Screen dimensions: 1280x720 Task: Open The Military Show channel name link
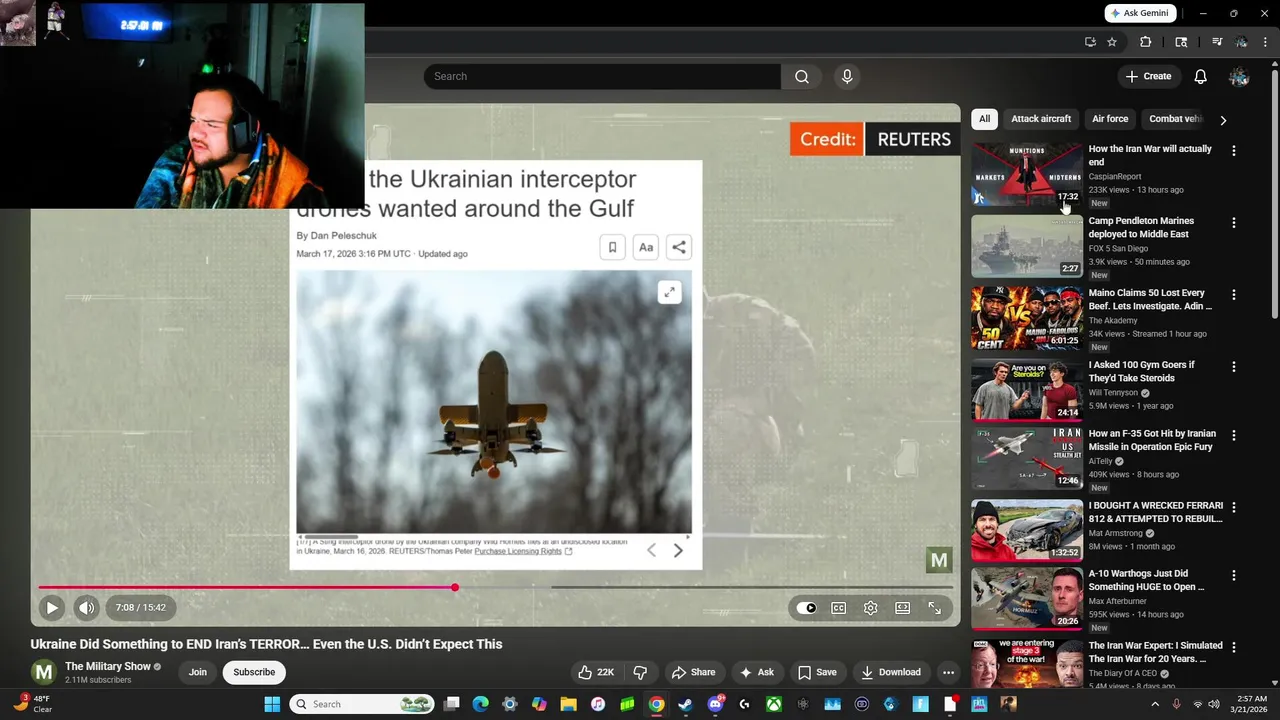coord(108,666)
